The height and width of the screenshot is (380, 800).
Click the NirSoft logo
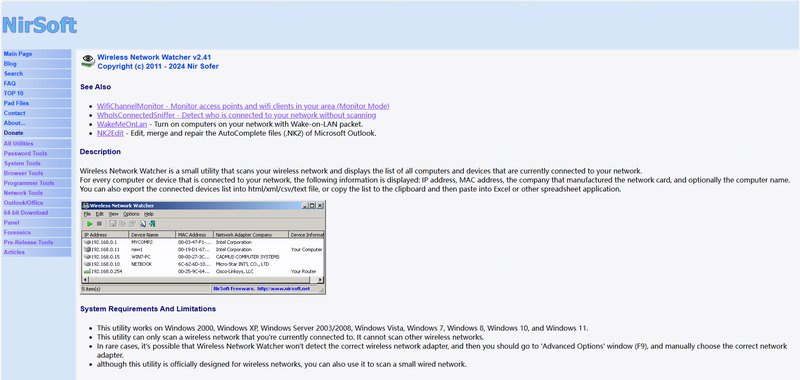pos(39,24)
